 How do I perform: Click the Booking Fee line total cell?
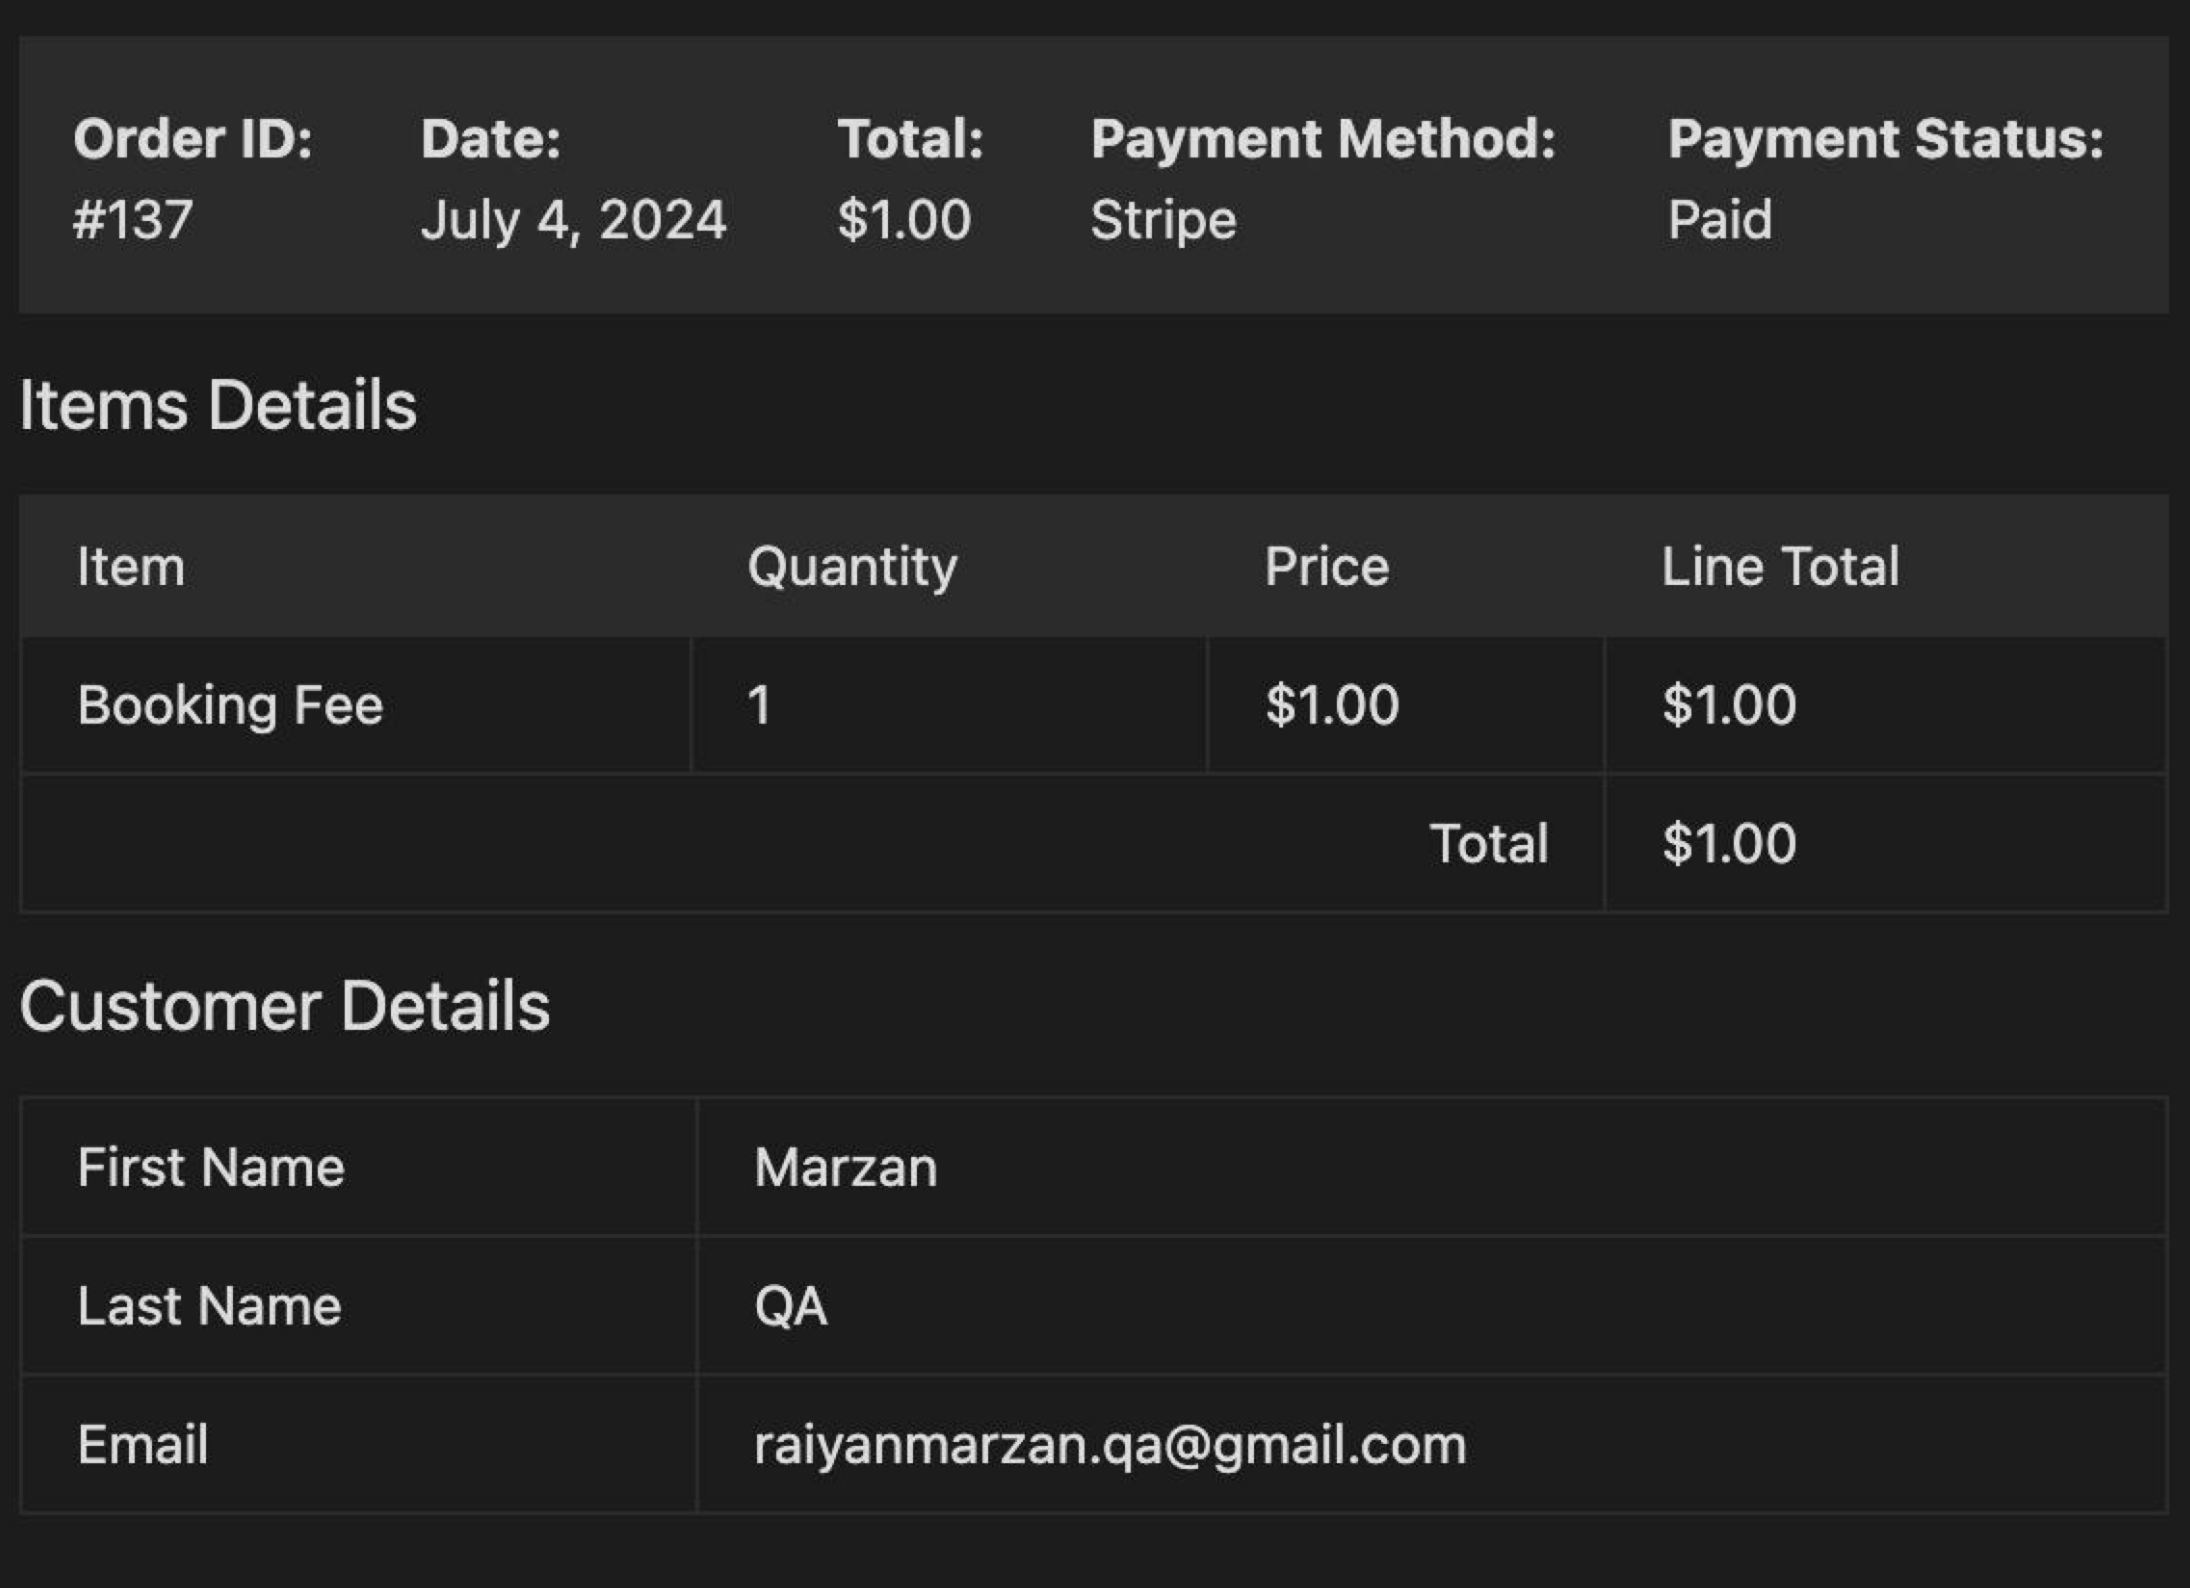1886,705
